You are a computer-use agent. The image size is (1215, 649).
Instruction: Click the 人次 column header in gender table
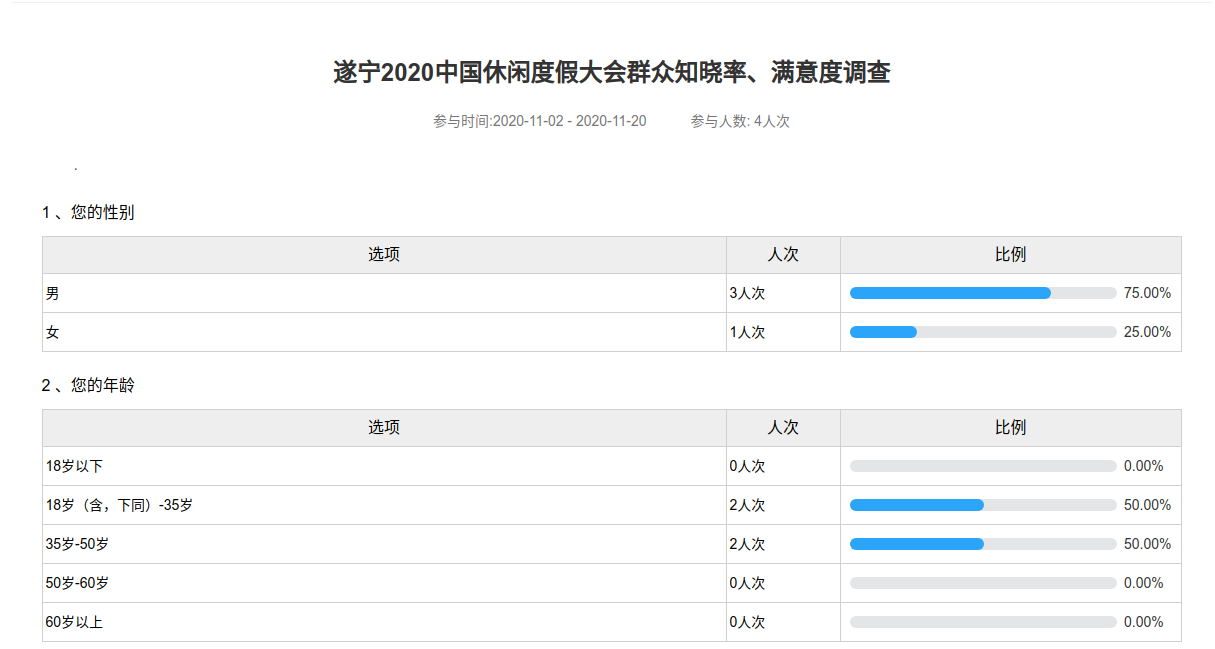tap(783, 255)
